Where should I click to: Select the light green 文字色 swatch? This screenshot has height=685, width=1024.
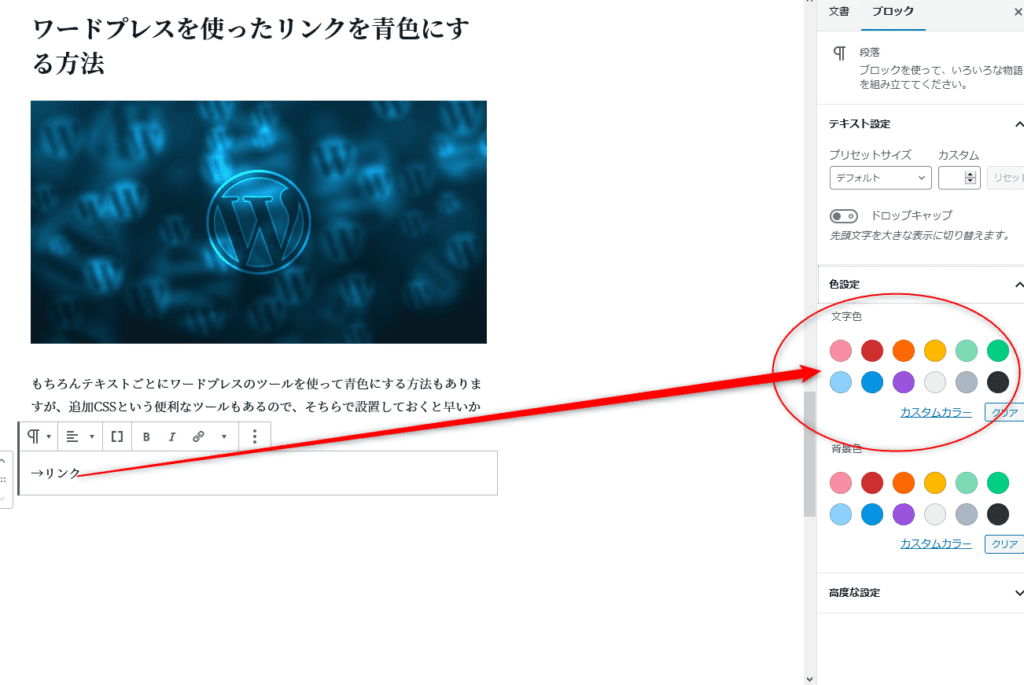966,351
